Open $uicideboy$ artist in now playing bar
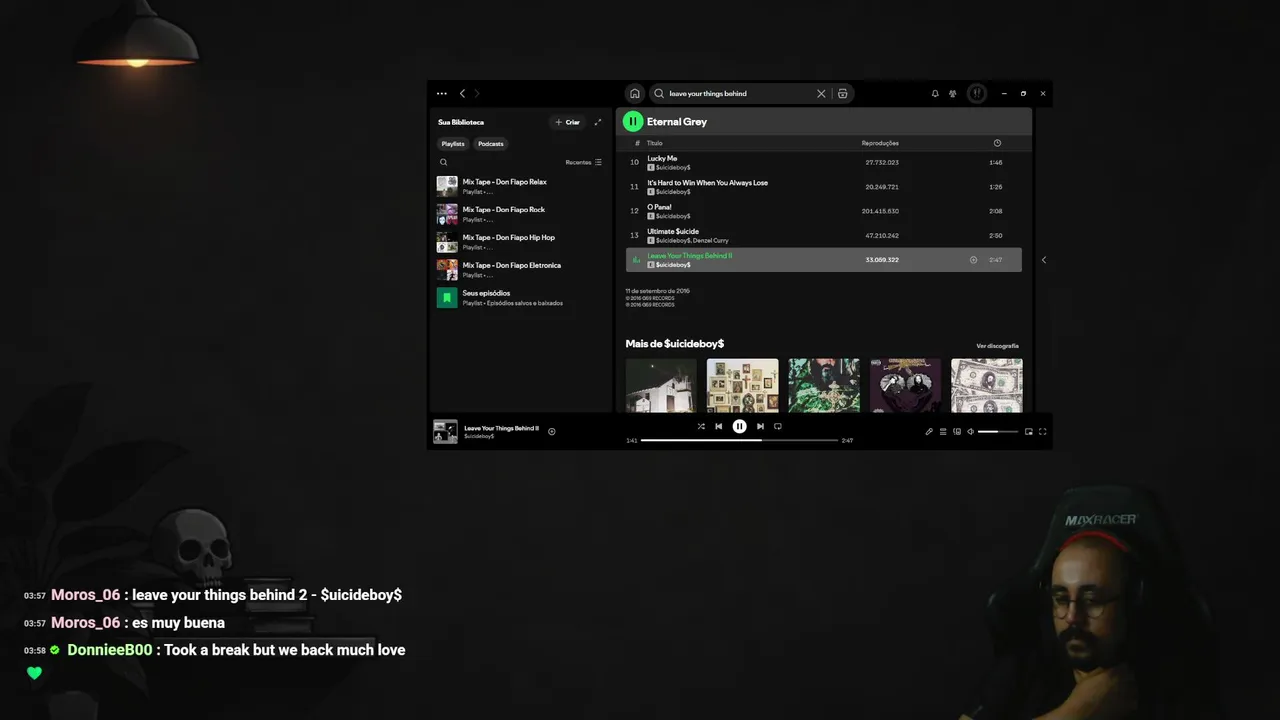 [x=479, y=436]
